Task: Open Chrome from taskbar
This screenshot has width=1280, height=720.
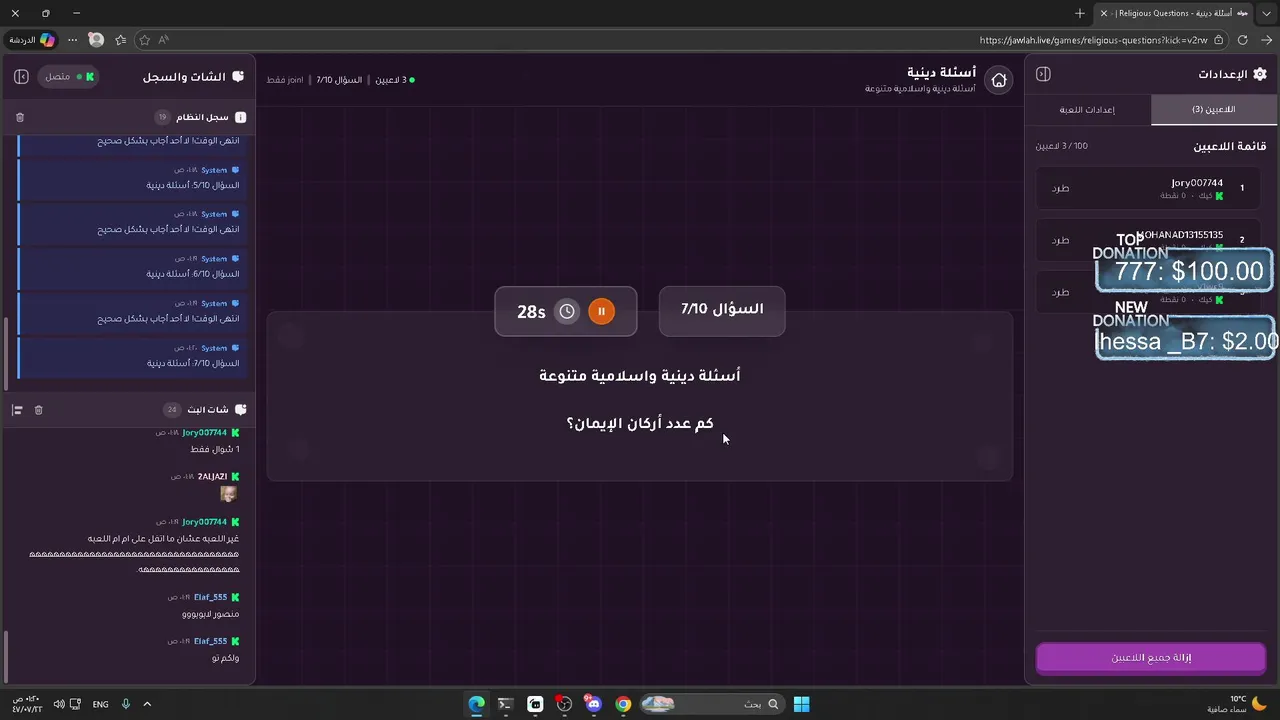Action: (x=623, y=704)
